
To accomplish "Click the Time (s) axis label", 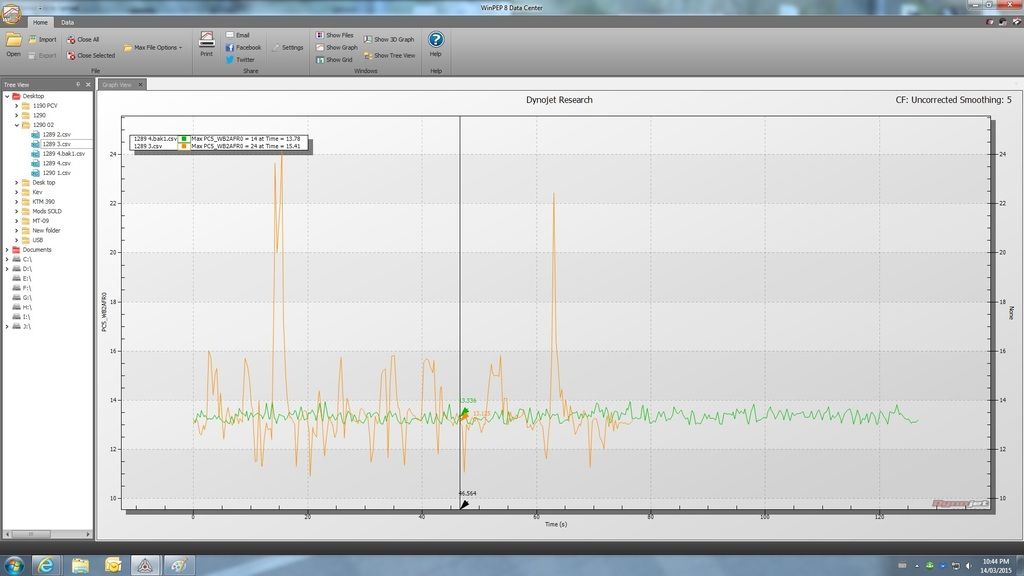I will pos(556,524).
